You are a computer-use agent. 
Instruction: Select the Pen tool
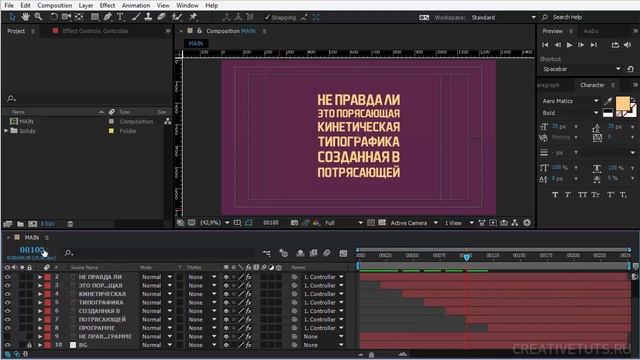tap(107, 17)
